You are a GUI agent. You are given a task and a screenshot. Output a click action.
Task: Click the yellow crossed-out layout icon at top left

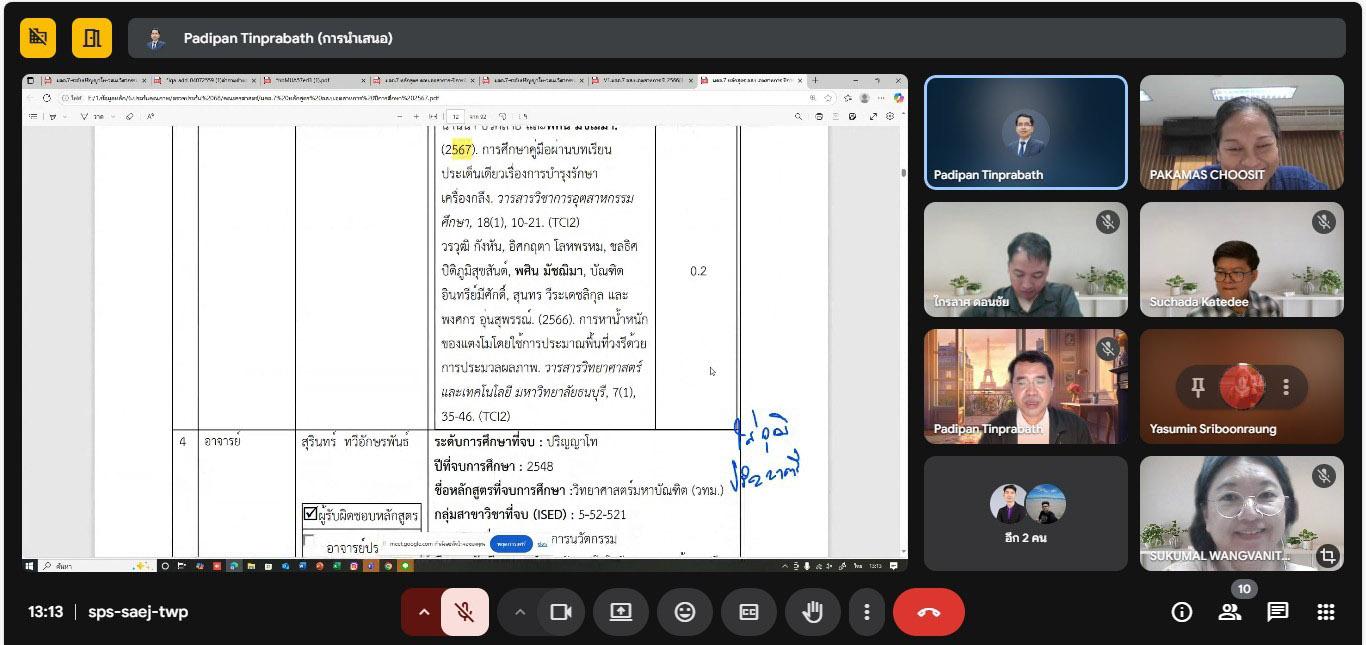pos(38,38)
